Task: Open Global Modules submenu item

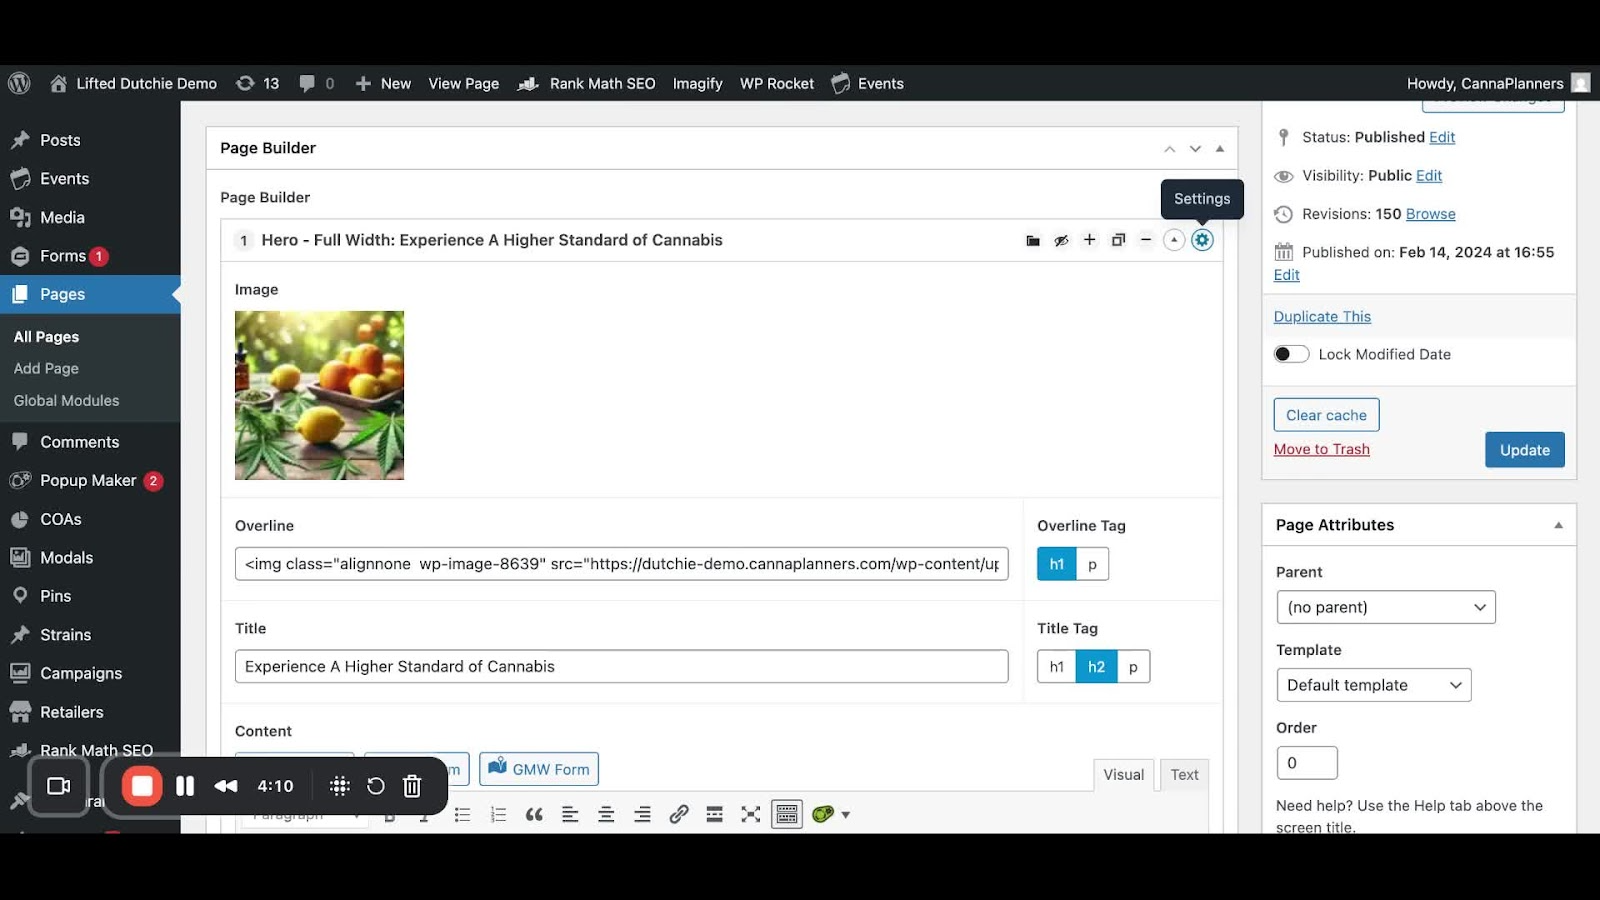Action: 66,400
